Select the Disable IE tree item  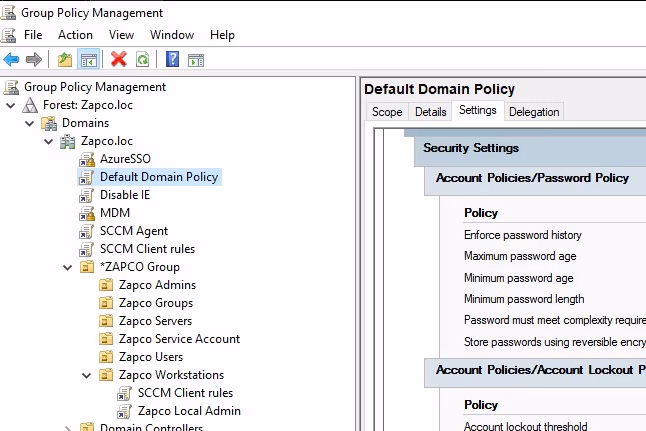click(x=125, y=195)
